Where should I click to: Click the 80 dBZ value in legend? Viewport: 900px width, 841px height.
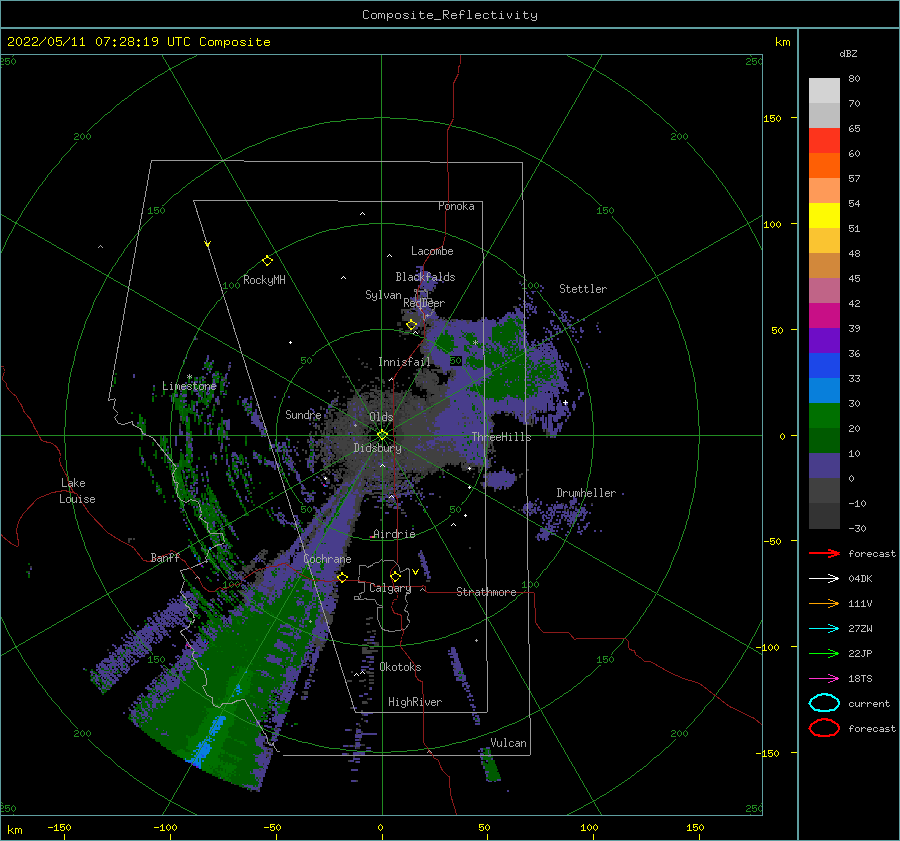(854, 79)
